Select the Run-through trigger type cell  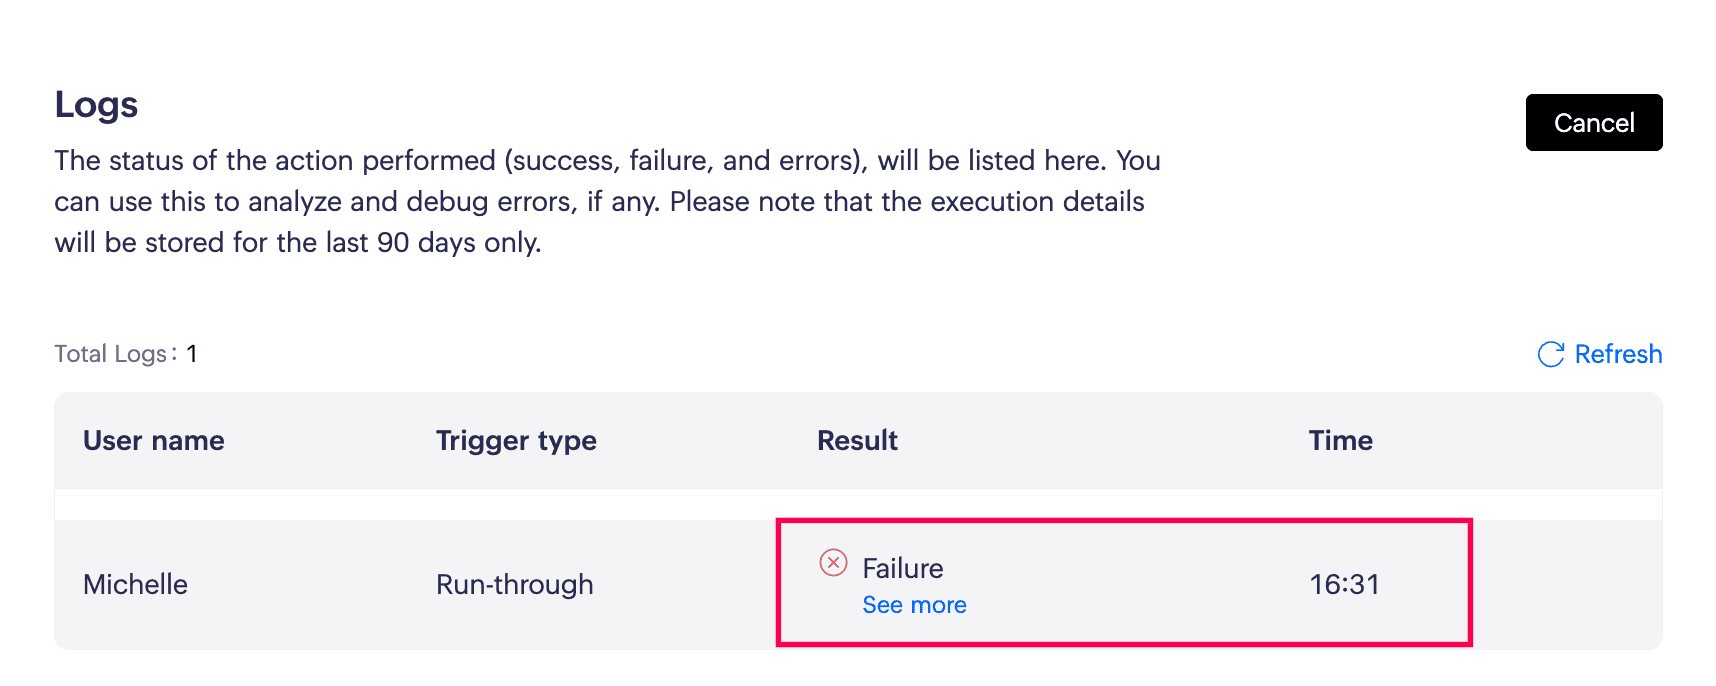click(x=514, y=584)
